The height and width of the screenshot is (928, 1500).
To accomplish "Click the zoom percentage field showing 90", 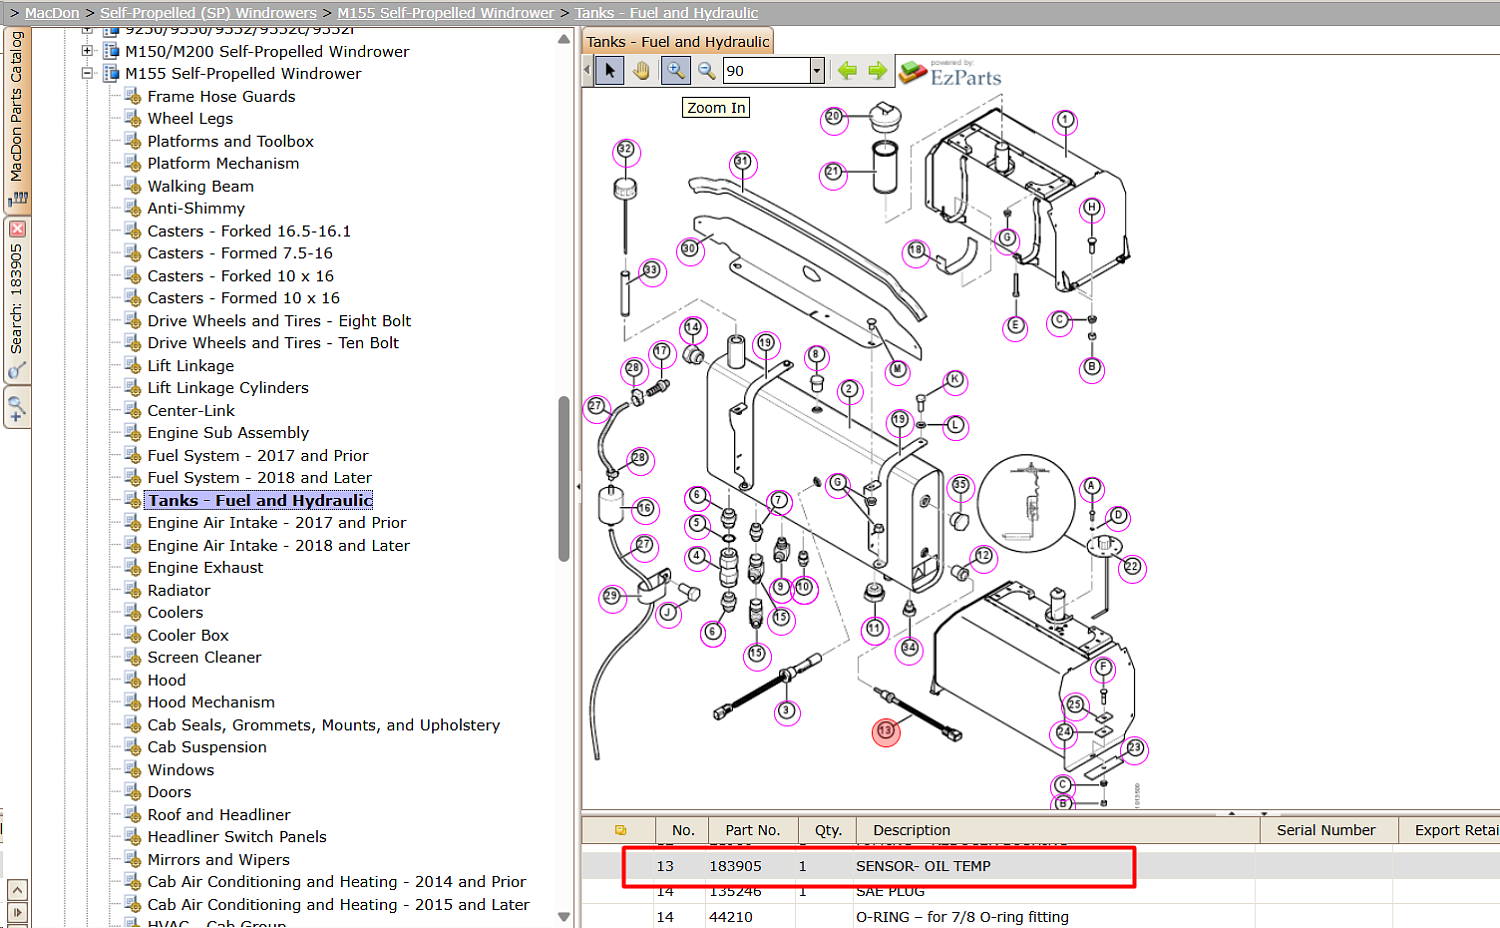I will (766, 70).
